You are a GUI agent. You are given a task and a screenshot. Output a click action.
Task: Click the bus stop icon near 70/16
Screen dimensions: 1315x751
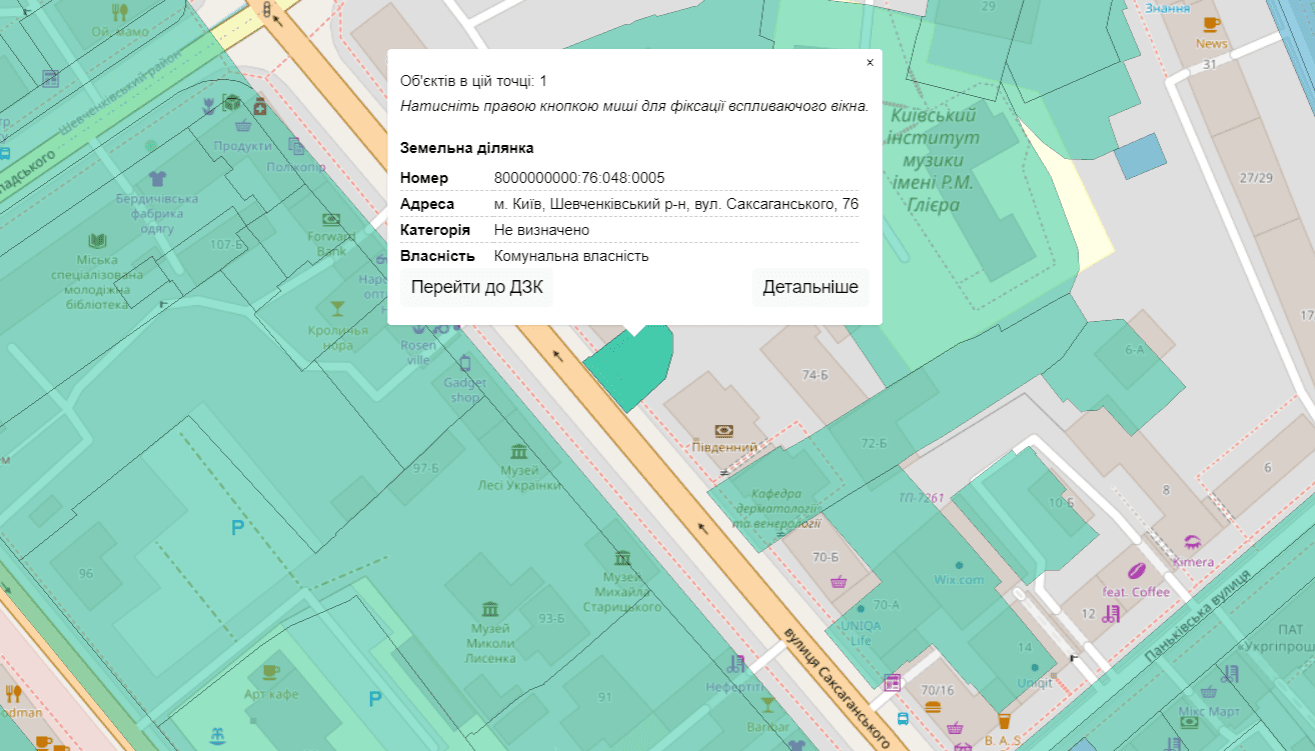point(903,718)
